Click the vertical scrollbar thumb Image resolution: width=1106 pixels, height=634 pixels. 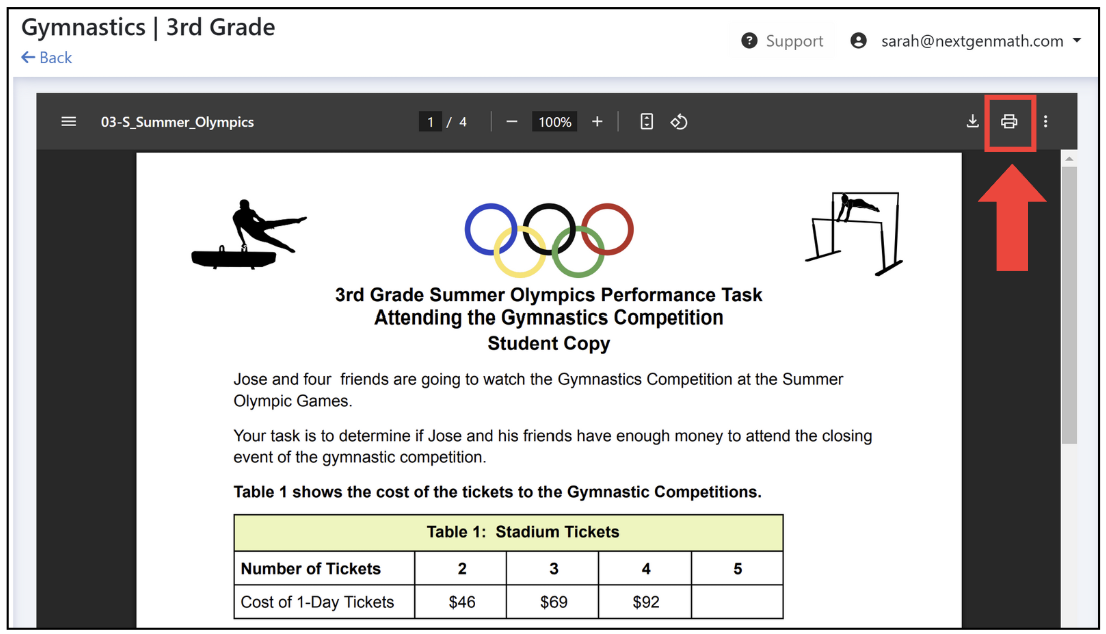pos(1069,305)
